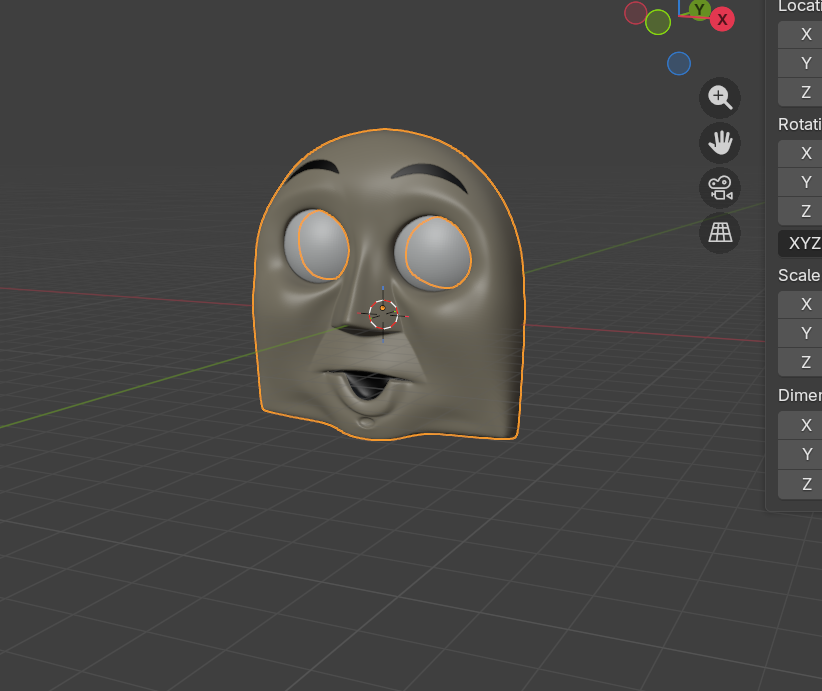822x691 pixels.
Task: Click the Dimensions Y value field
Action: [x=800, y=454]
